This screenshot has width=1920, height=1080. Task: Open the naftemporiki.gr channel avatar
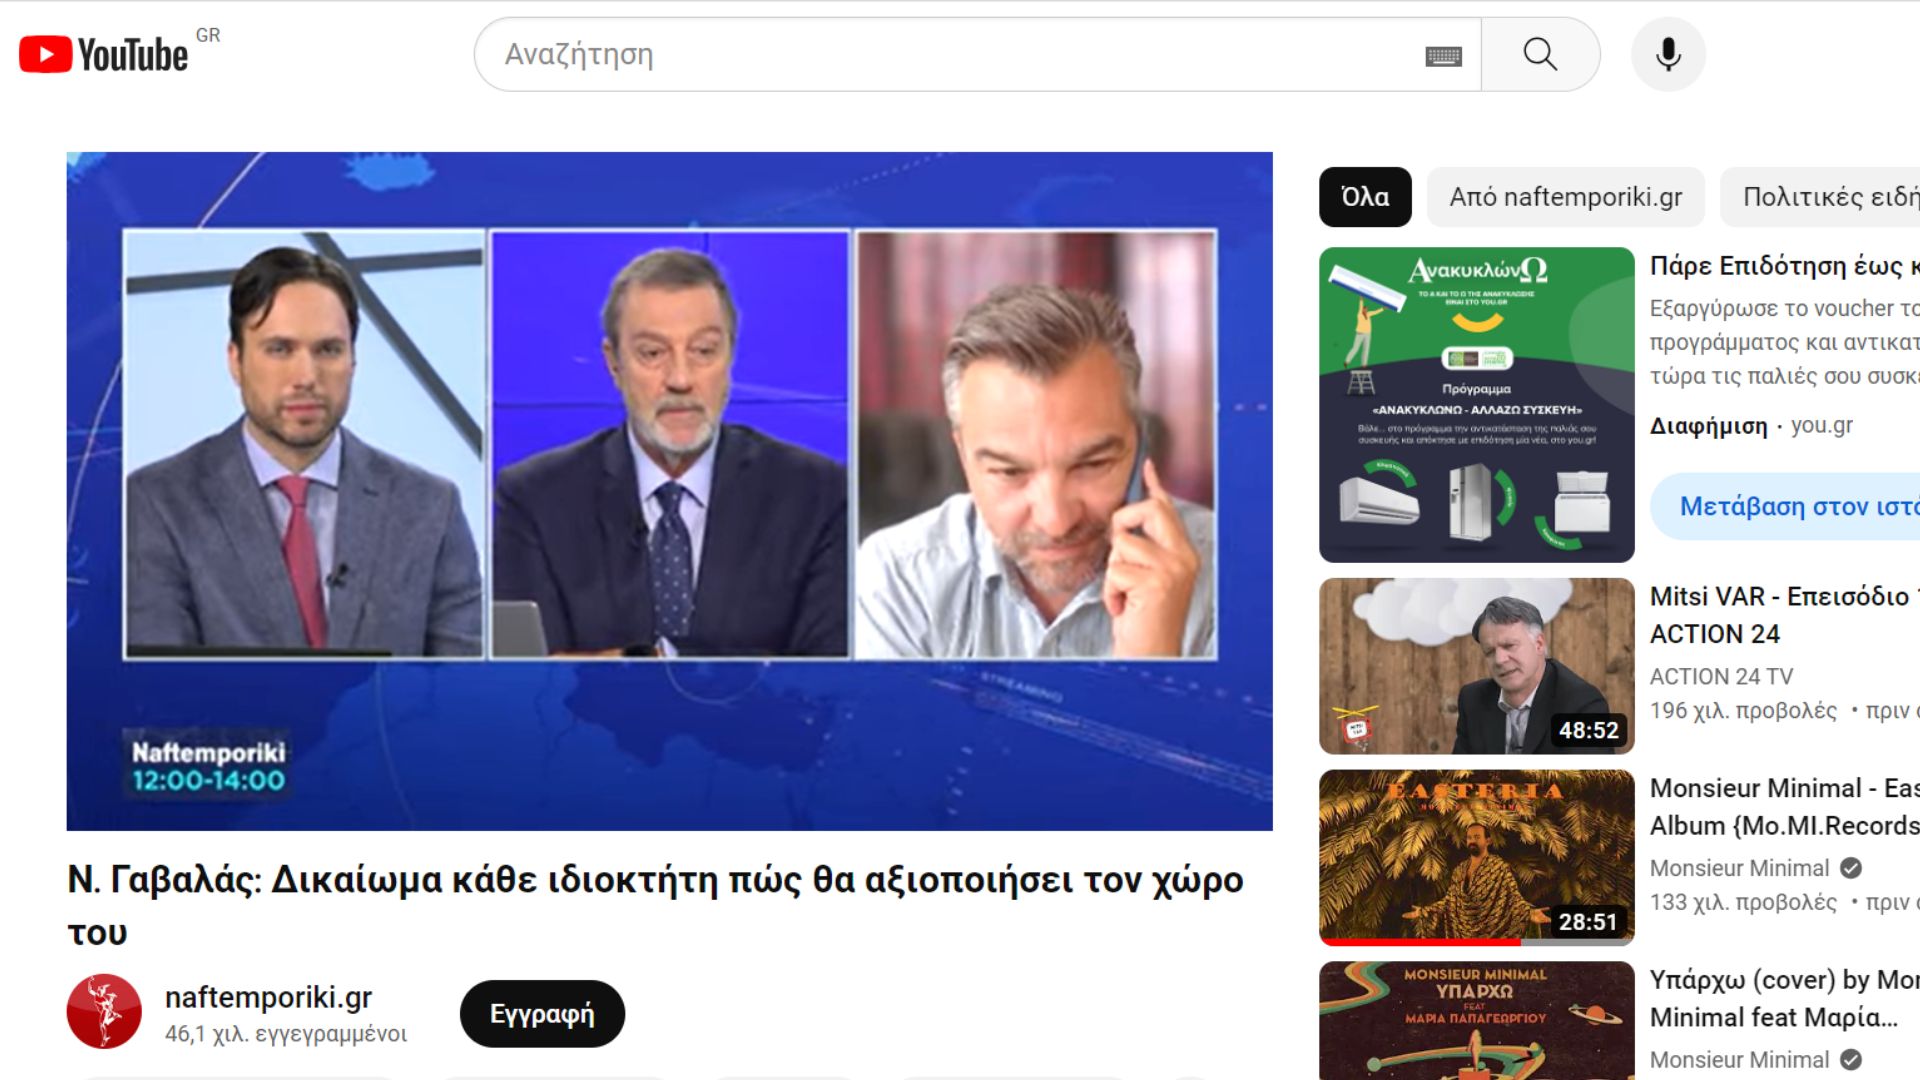tap(104, 1011)
